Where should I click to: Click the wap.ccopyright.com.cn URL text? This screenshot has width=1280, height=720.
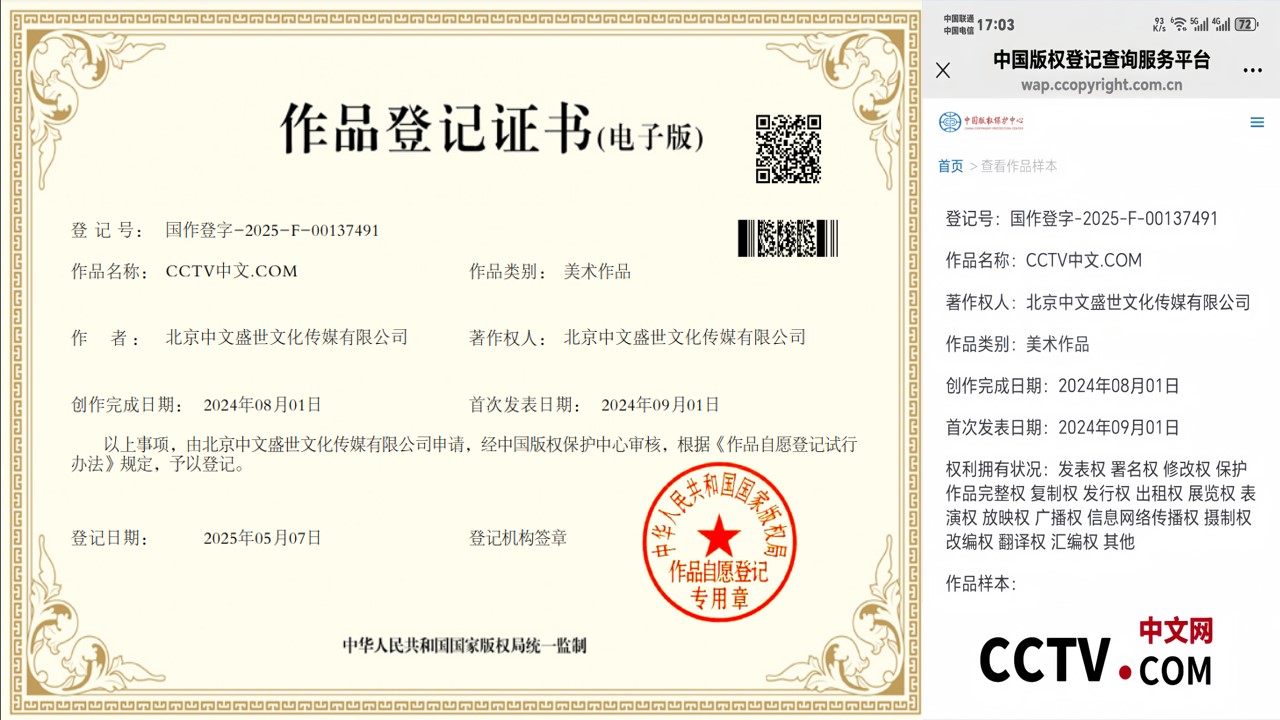[x=1101, y=85]
